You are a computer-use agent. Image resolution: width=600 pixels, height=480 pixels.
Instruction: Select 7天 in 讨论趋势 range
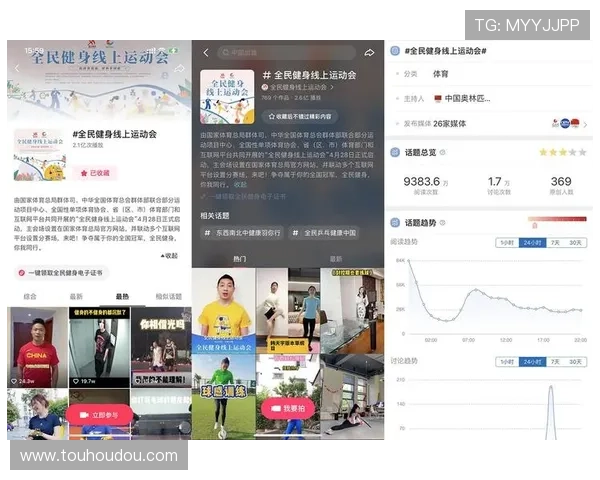pos(555,362)
